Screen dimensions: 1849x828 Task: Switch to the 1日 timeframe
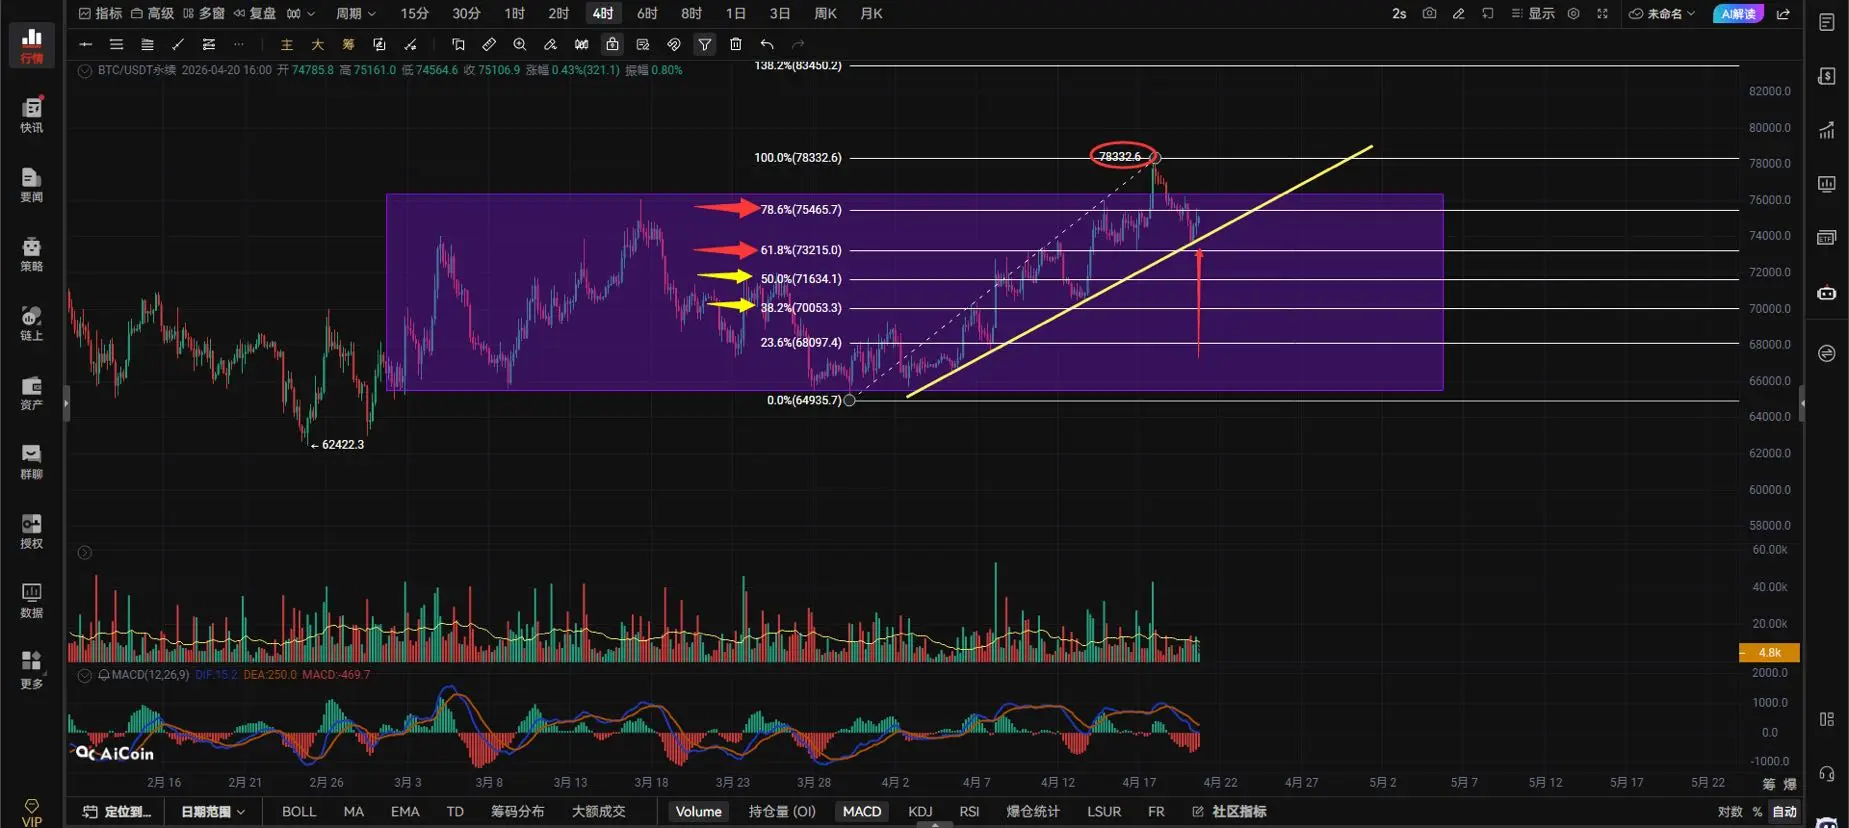pos(736,14)
